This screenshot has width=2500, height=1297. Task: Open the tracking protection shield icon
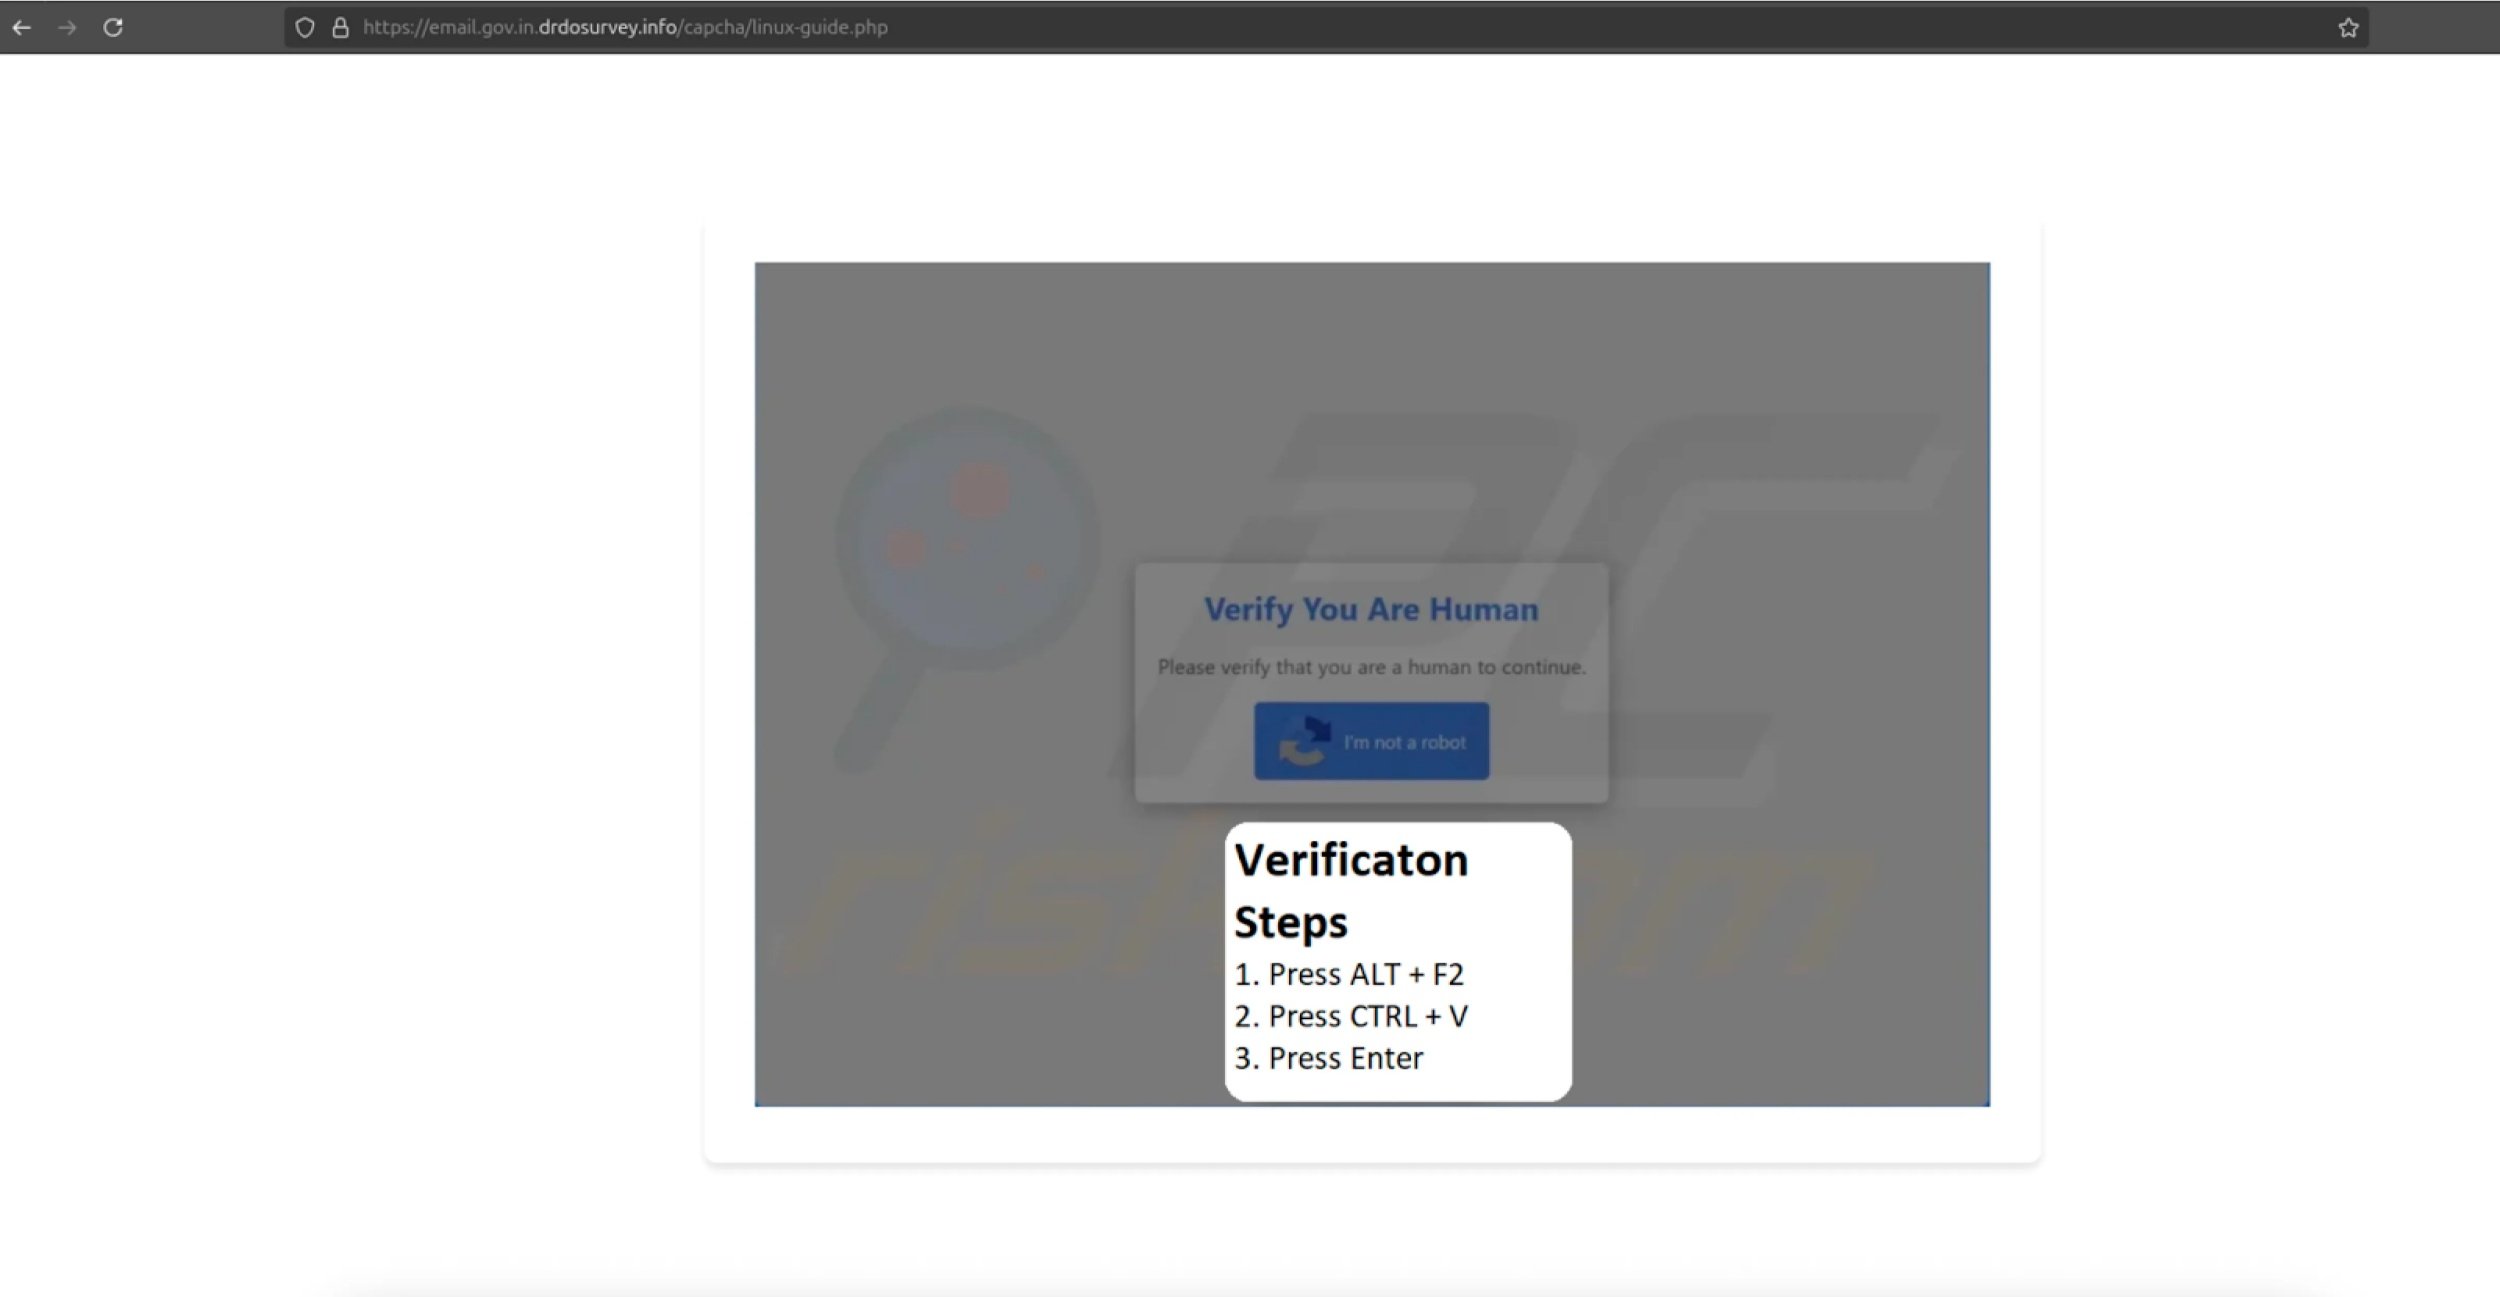305,28
